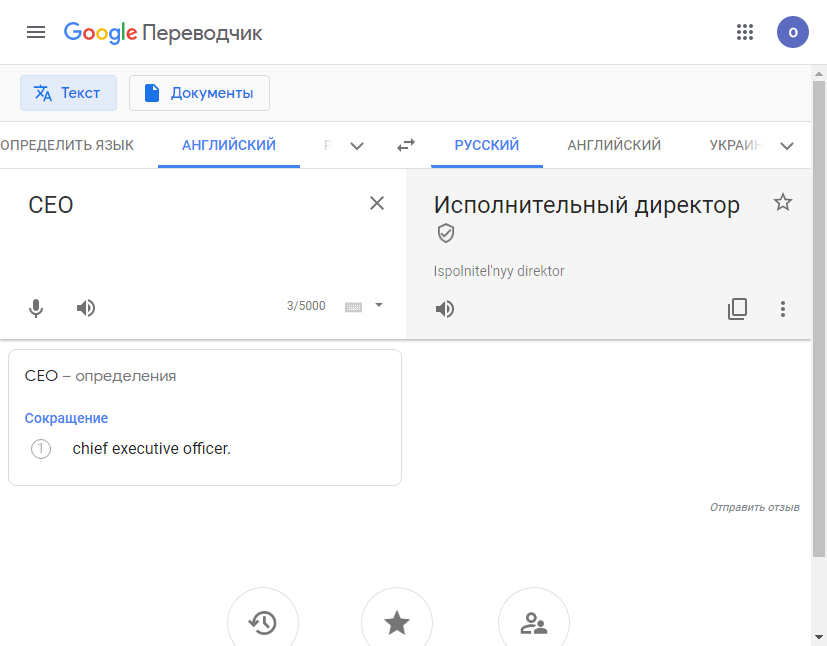Click the Отправить отзыв feedback link
The width and height of the screenshot is (827, 646).
[x=754, y=507]
